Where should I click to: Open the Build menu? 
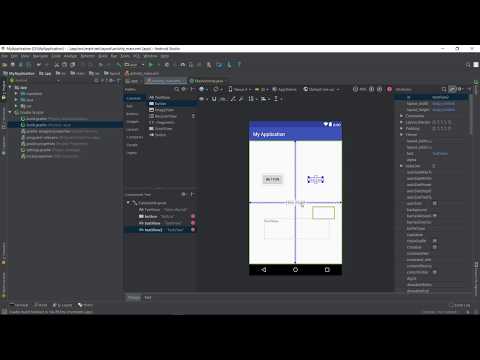tap(103, 56)
